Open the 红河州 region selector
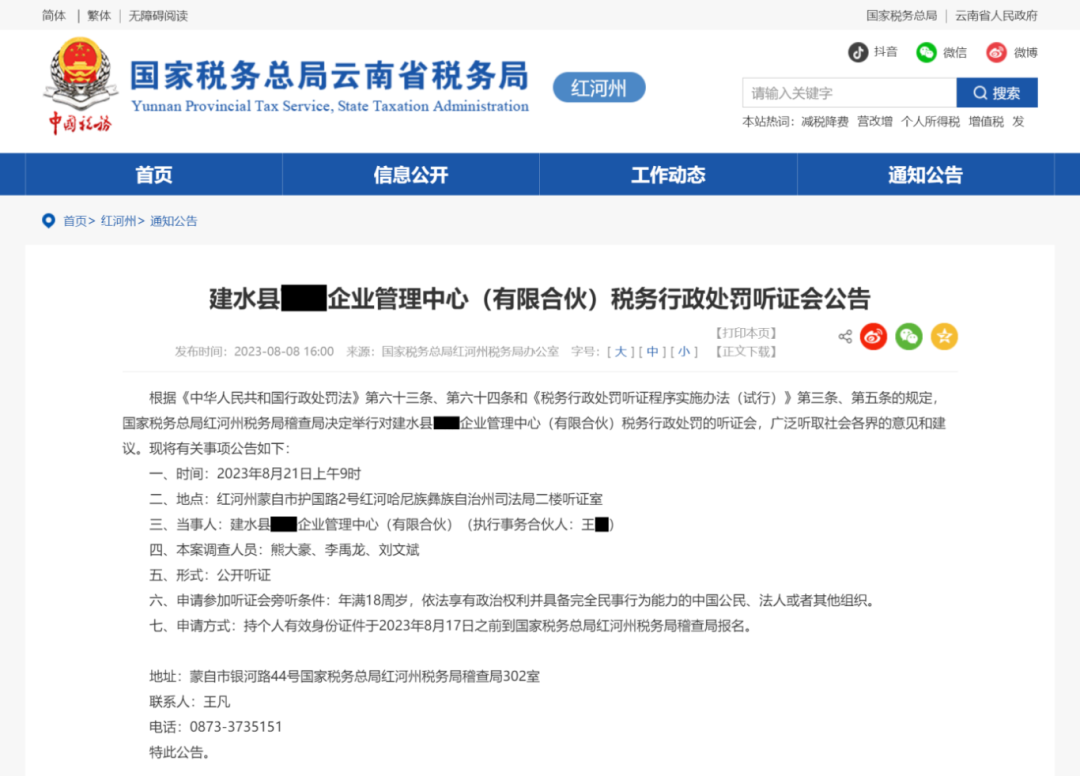 point(599,88)
